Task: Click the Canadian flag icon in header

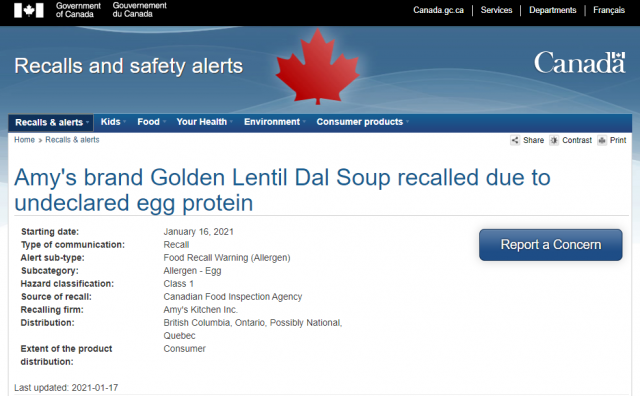Action: pyautogui.click(x=29, y=10)
